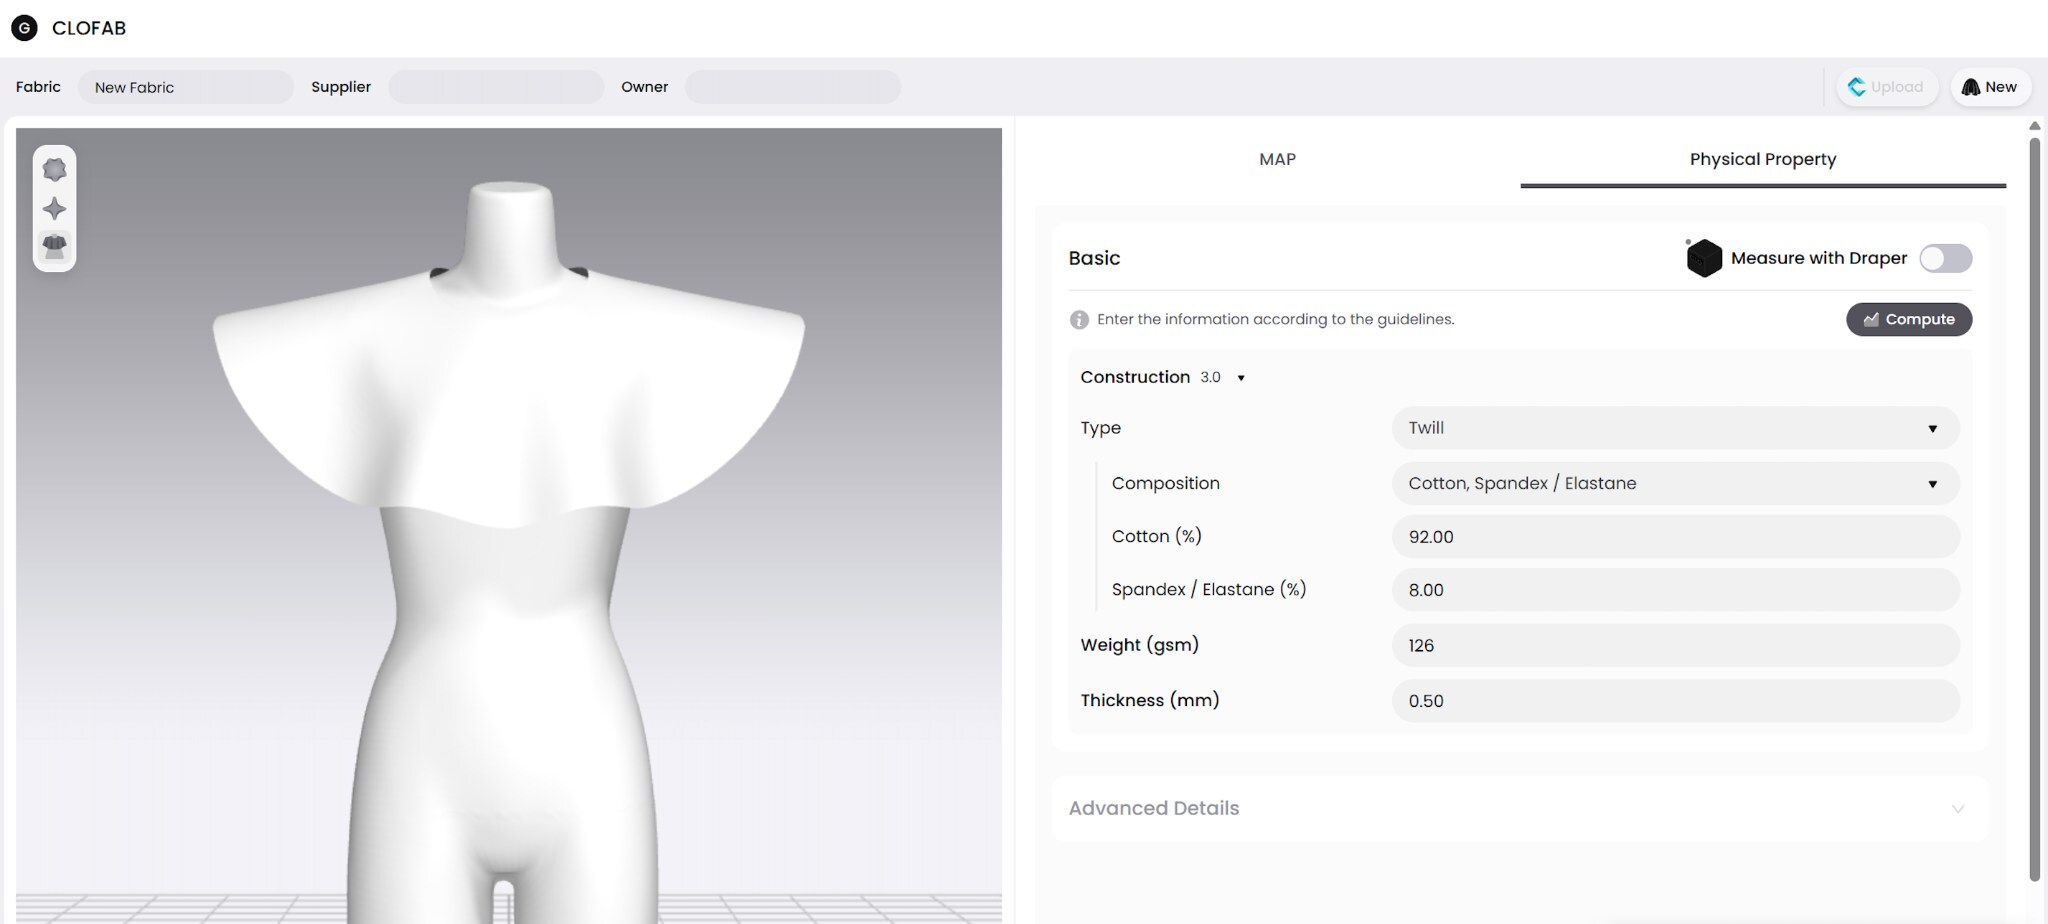Select the four-point star drape view icon
The width and height of the screenshot is (2048, 924).
55,208
